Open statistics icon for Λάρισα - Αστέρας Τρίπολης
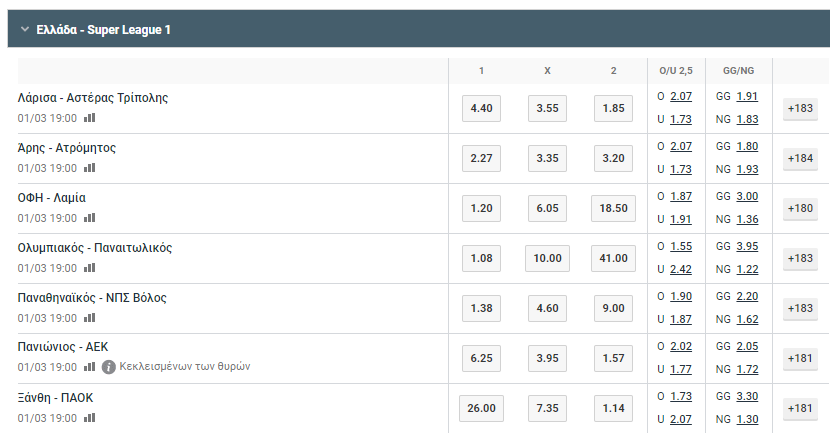Screen dimensions: 830x437 point(89,117)
